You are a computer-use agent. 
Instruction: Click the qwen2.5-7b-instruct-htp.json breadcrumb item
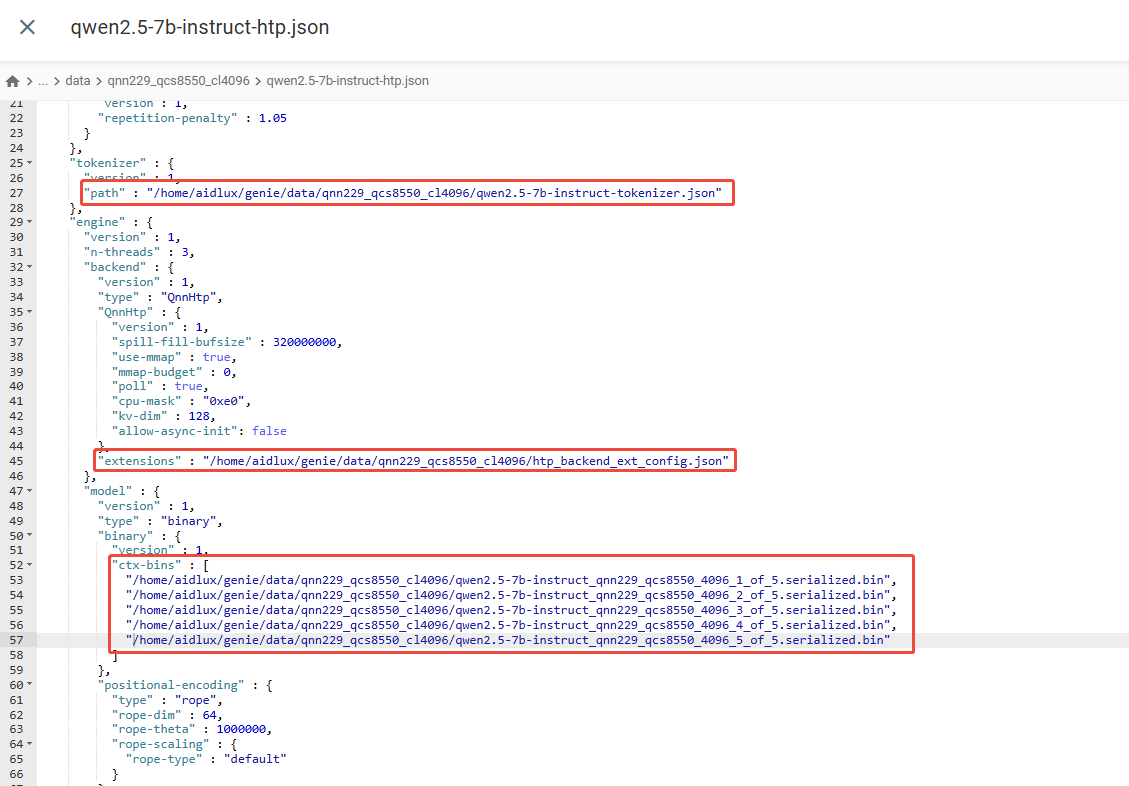[347, 81]
